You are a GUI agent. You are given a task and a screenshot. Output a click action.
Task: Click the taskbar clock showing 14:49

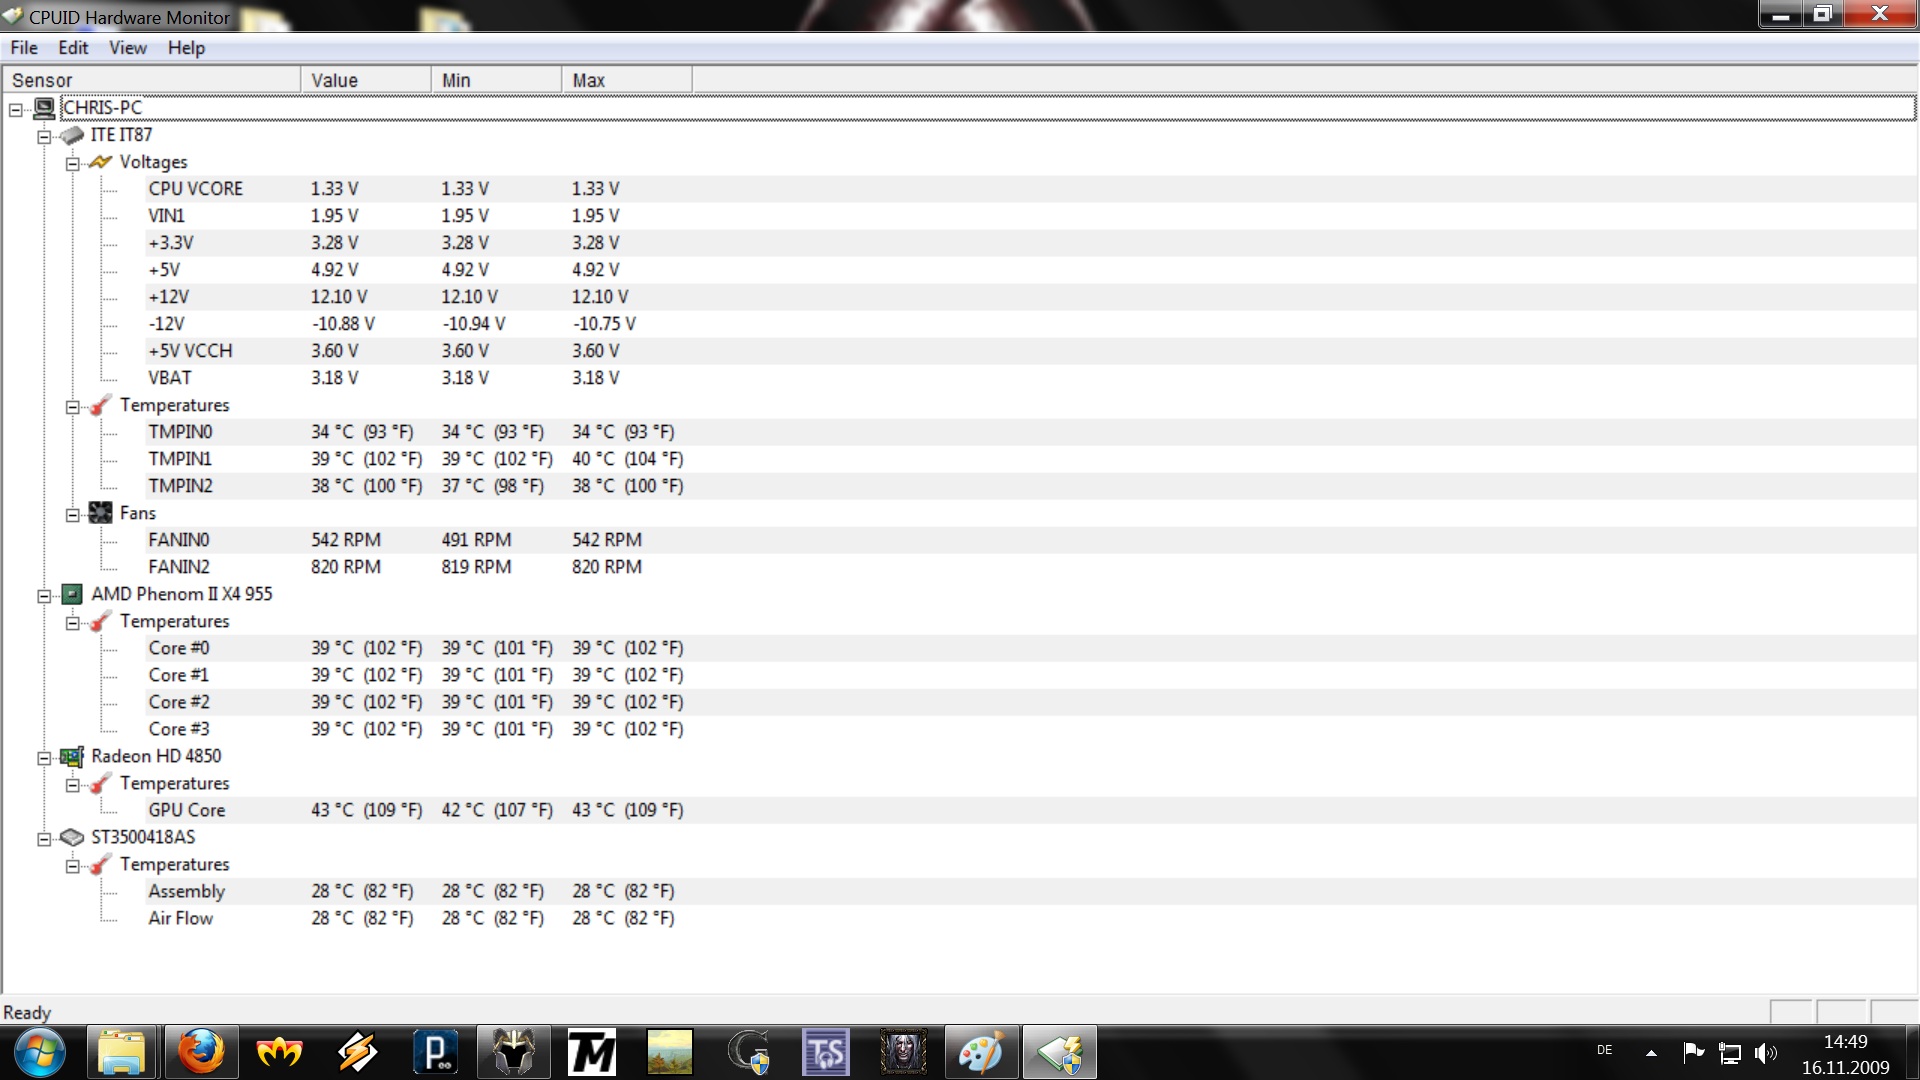coord(1845,1054)
